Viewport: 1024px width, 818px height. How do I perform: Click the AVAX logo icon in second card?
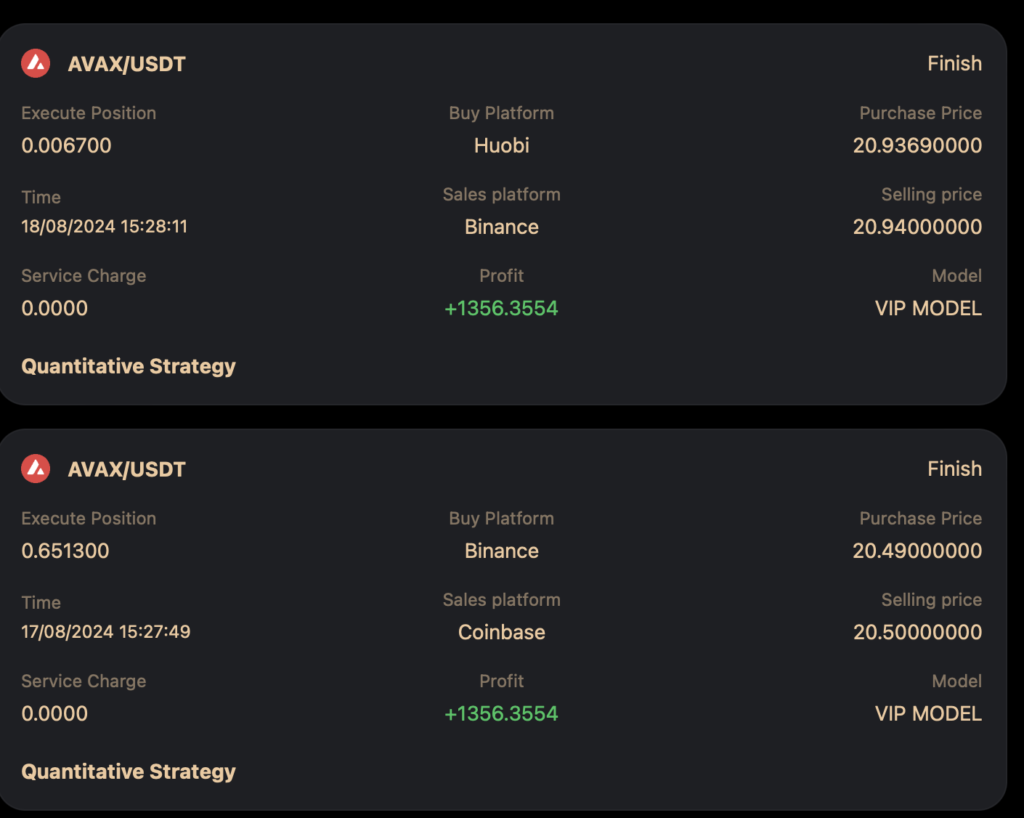(35, 469)
